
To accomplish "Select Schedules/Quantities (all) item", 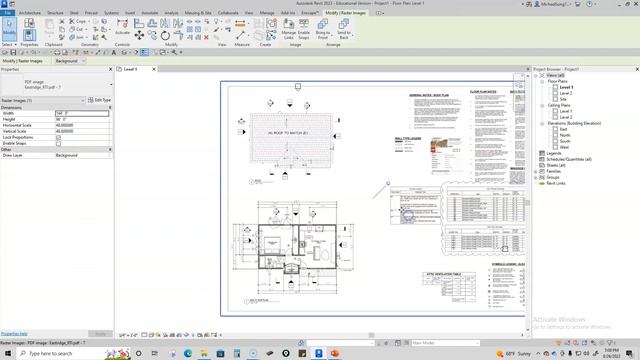I will [x=569, y=159].
